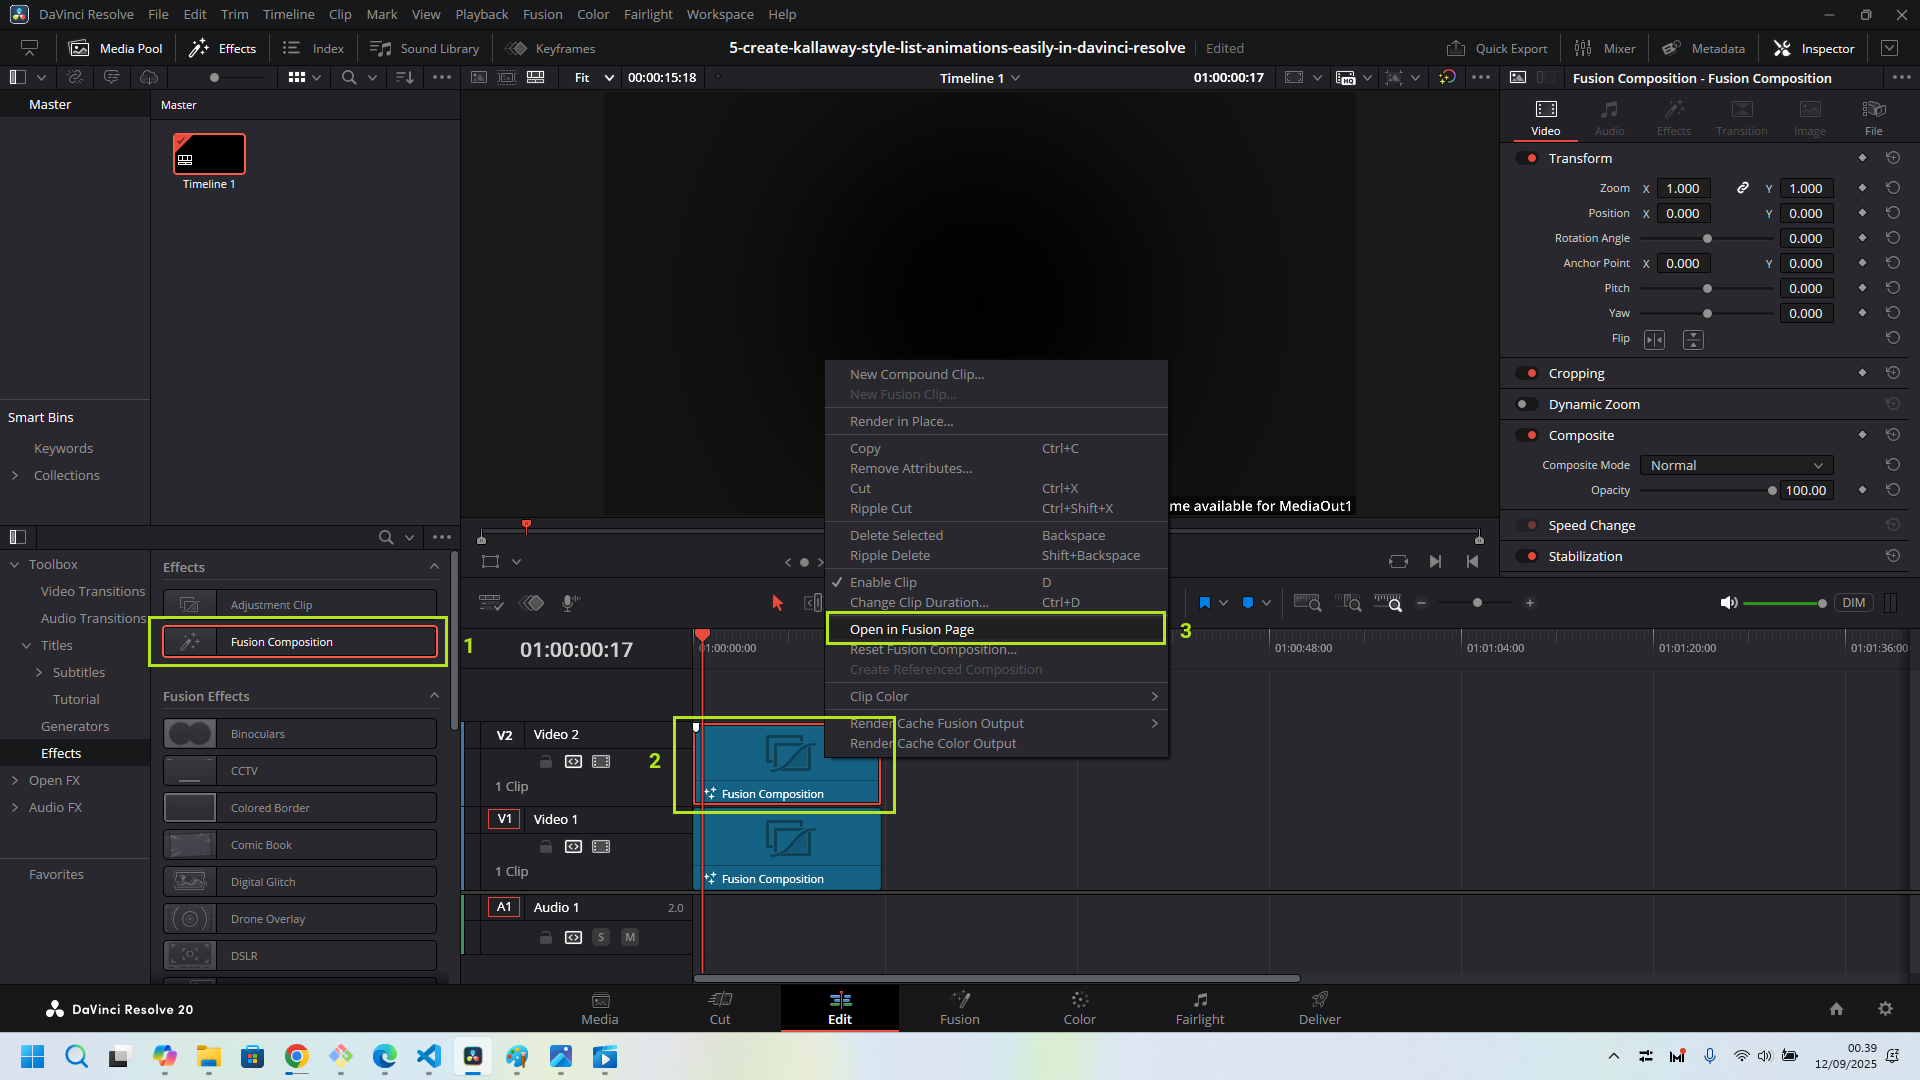Click the Zoom link chain icon
Viewport: 1920px width, 1080px height.
click(x=1743, y=188)
